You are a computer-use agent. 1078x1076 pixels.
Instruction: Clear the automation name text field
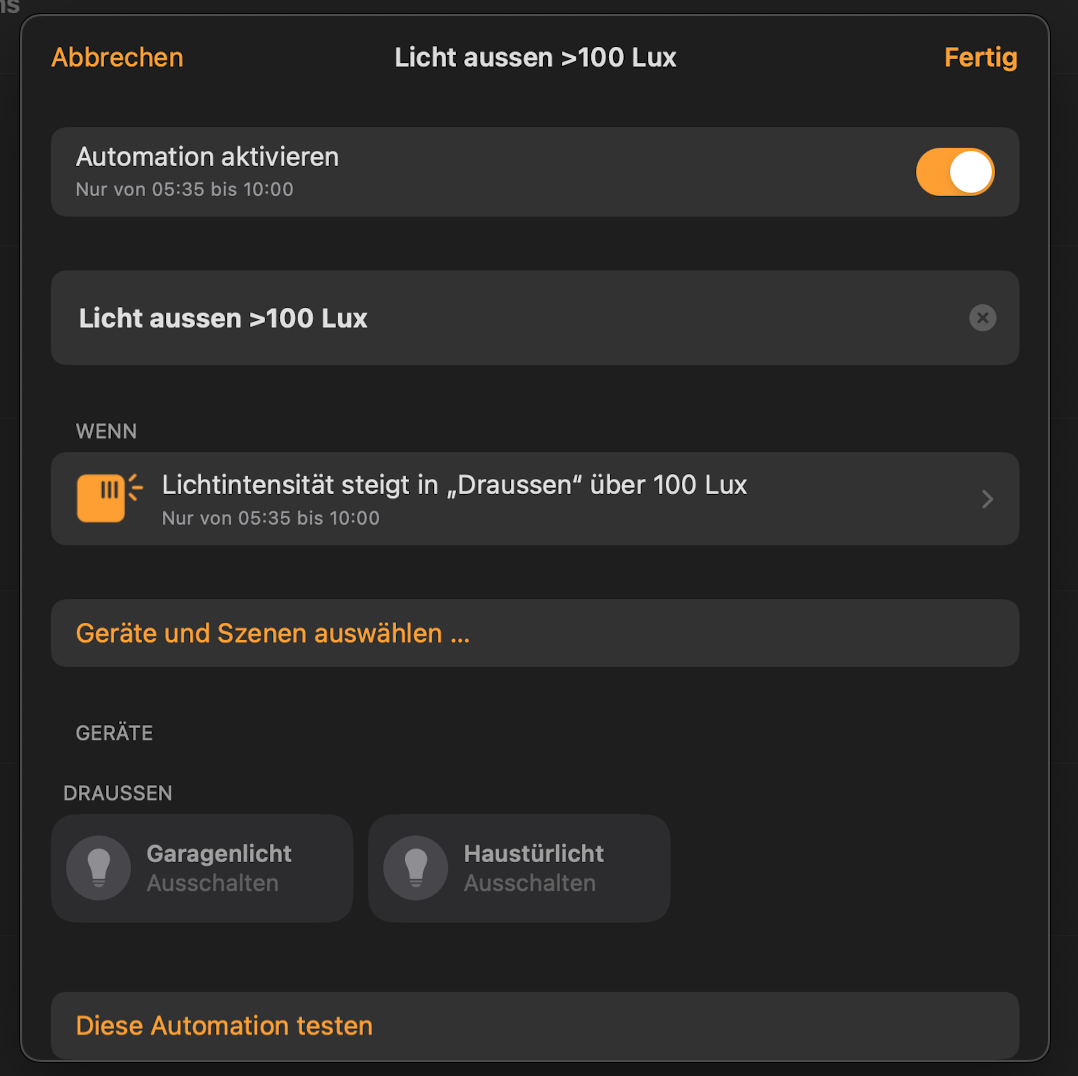982,318
